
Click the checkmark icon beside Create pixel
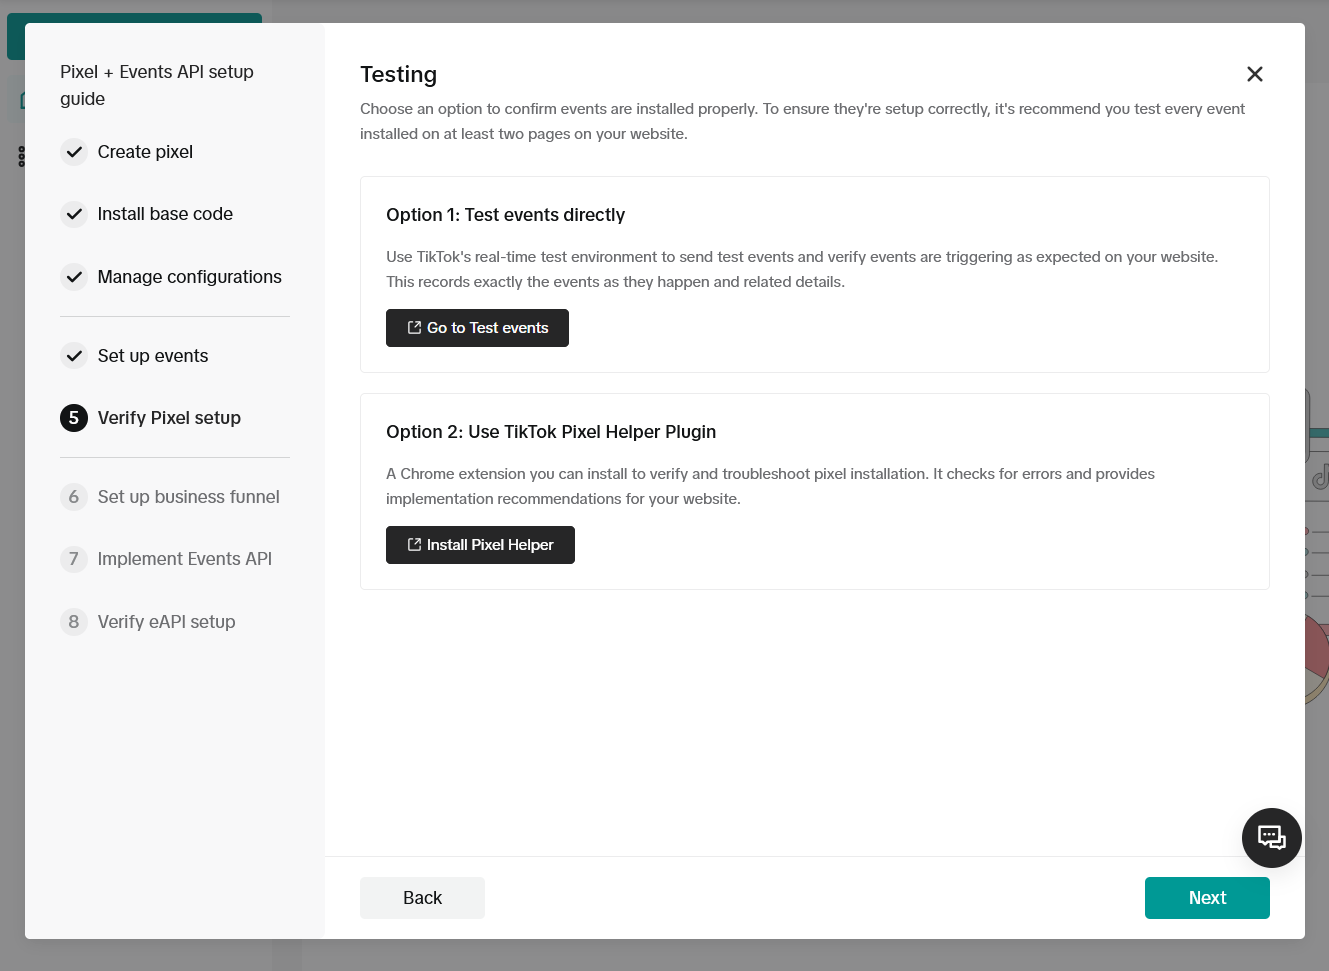(x=74, y=152)
